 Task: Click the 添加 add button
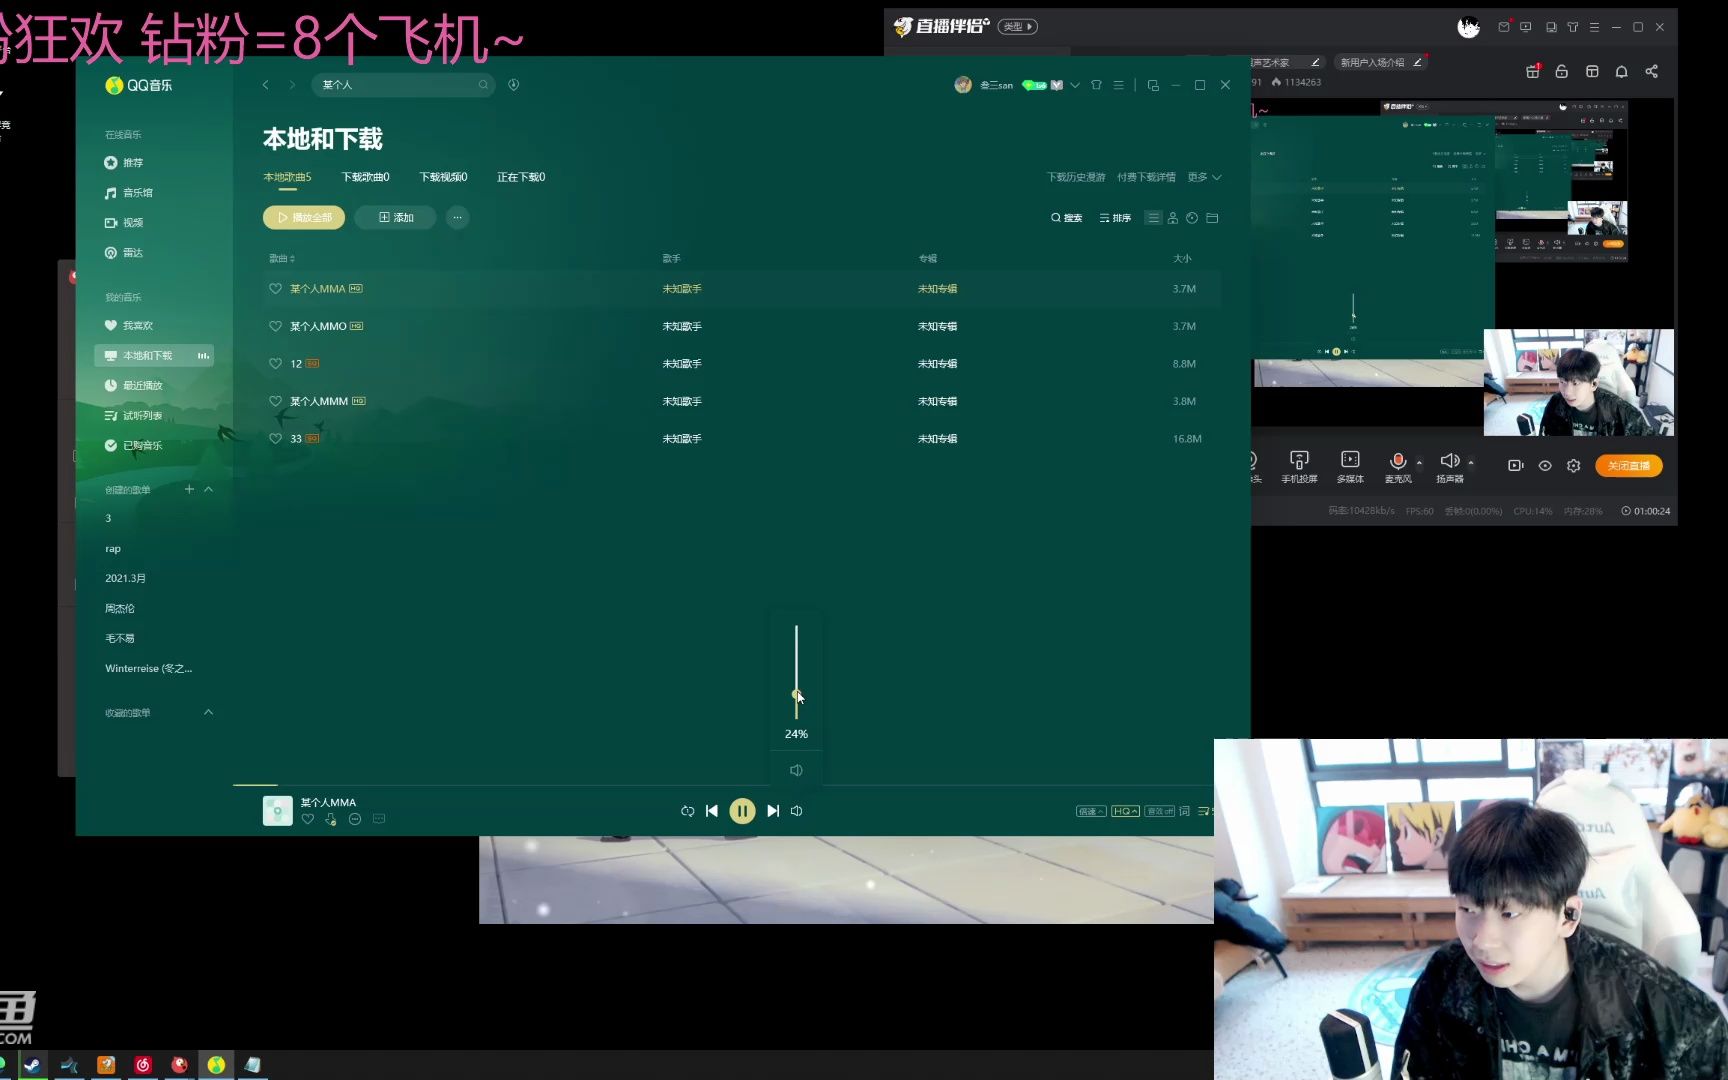coord(395,217)
